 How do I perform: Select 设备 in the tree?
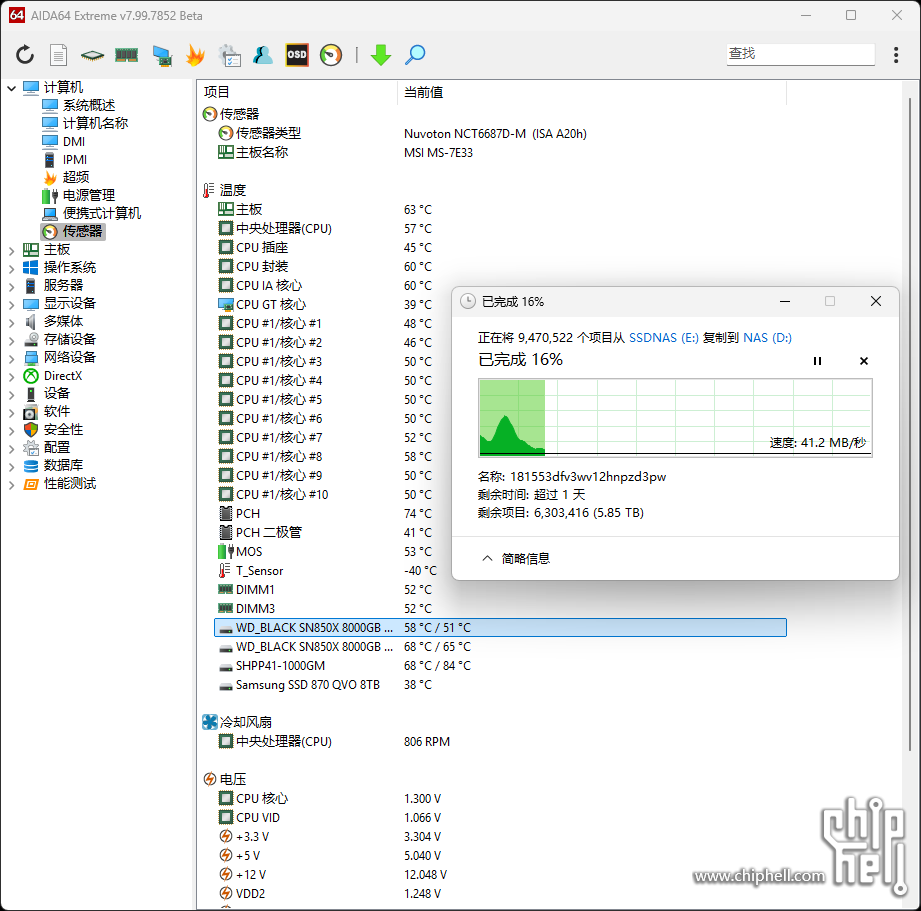point(56,393)
